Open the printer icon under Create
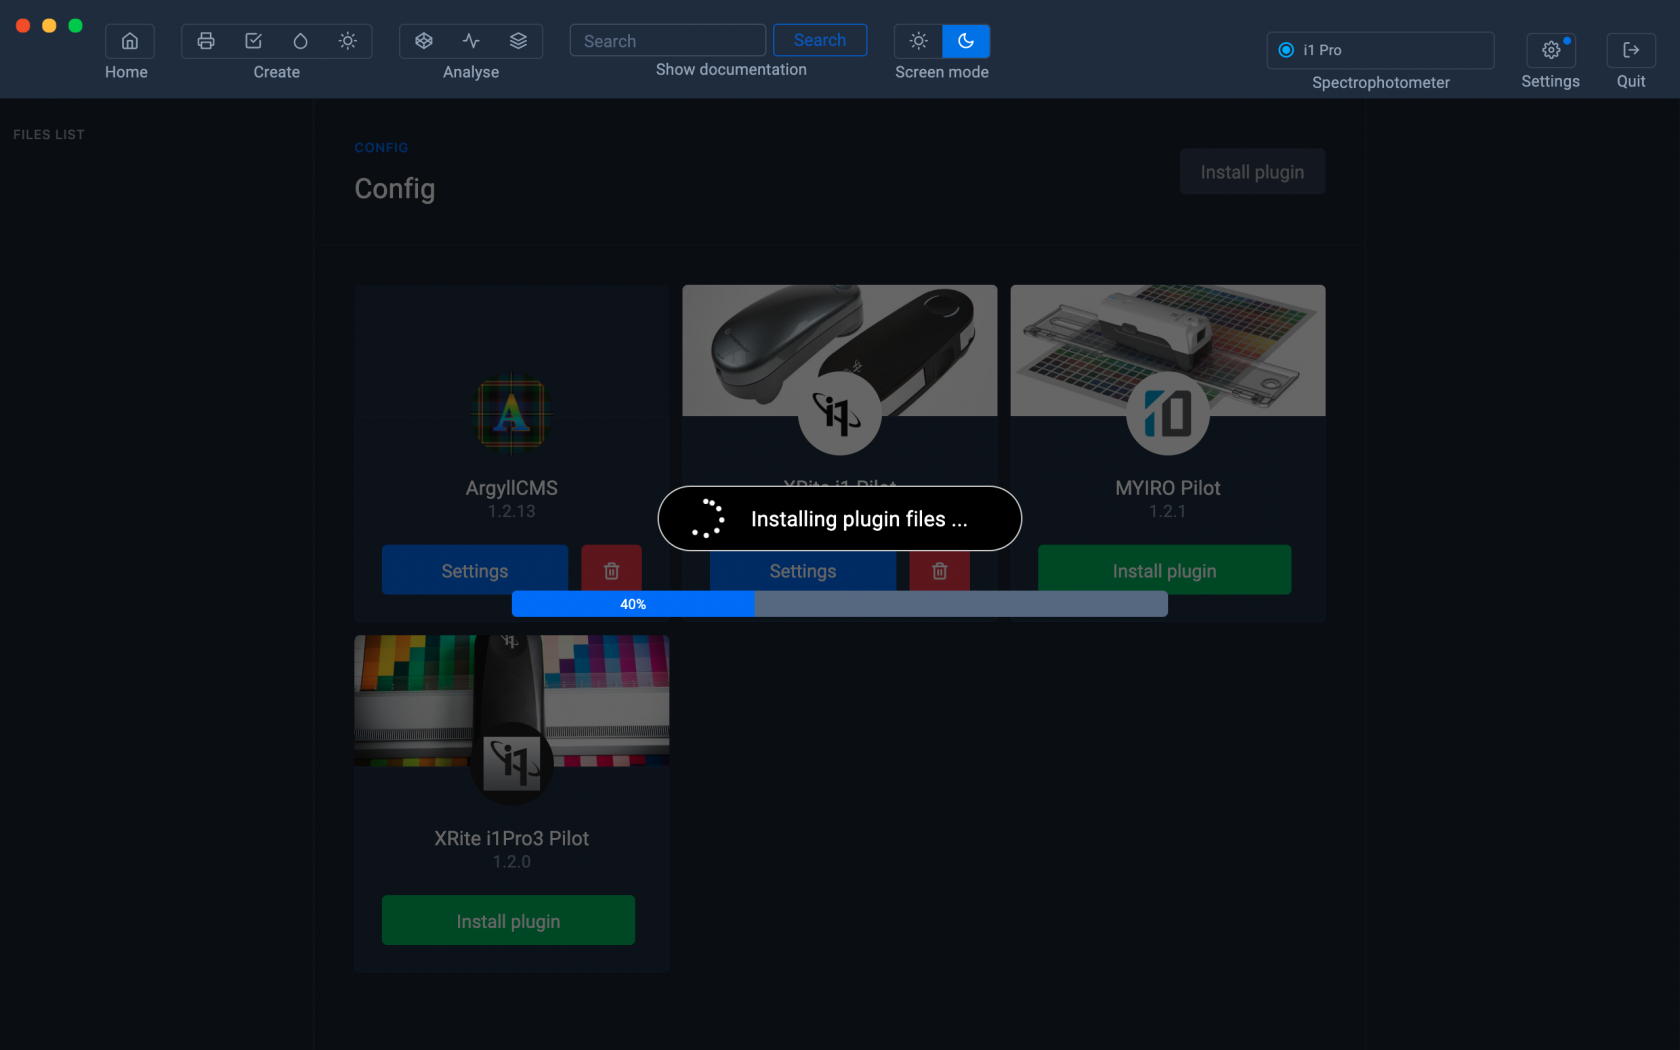This screenshot has height=1050, width=1680. click(x=206, y=41)
